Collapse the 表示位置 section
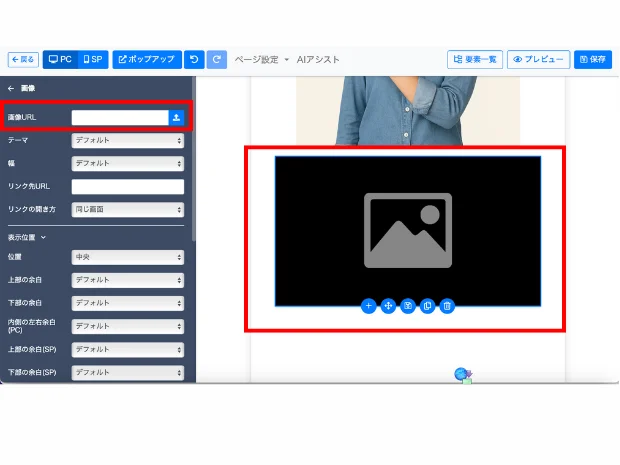620x465 pixels. click(x=28, y=237)
